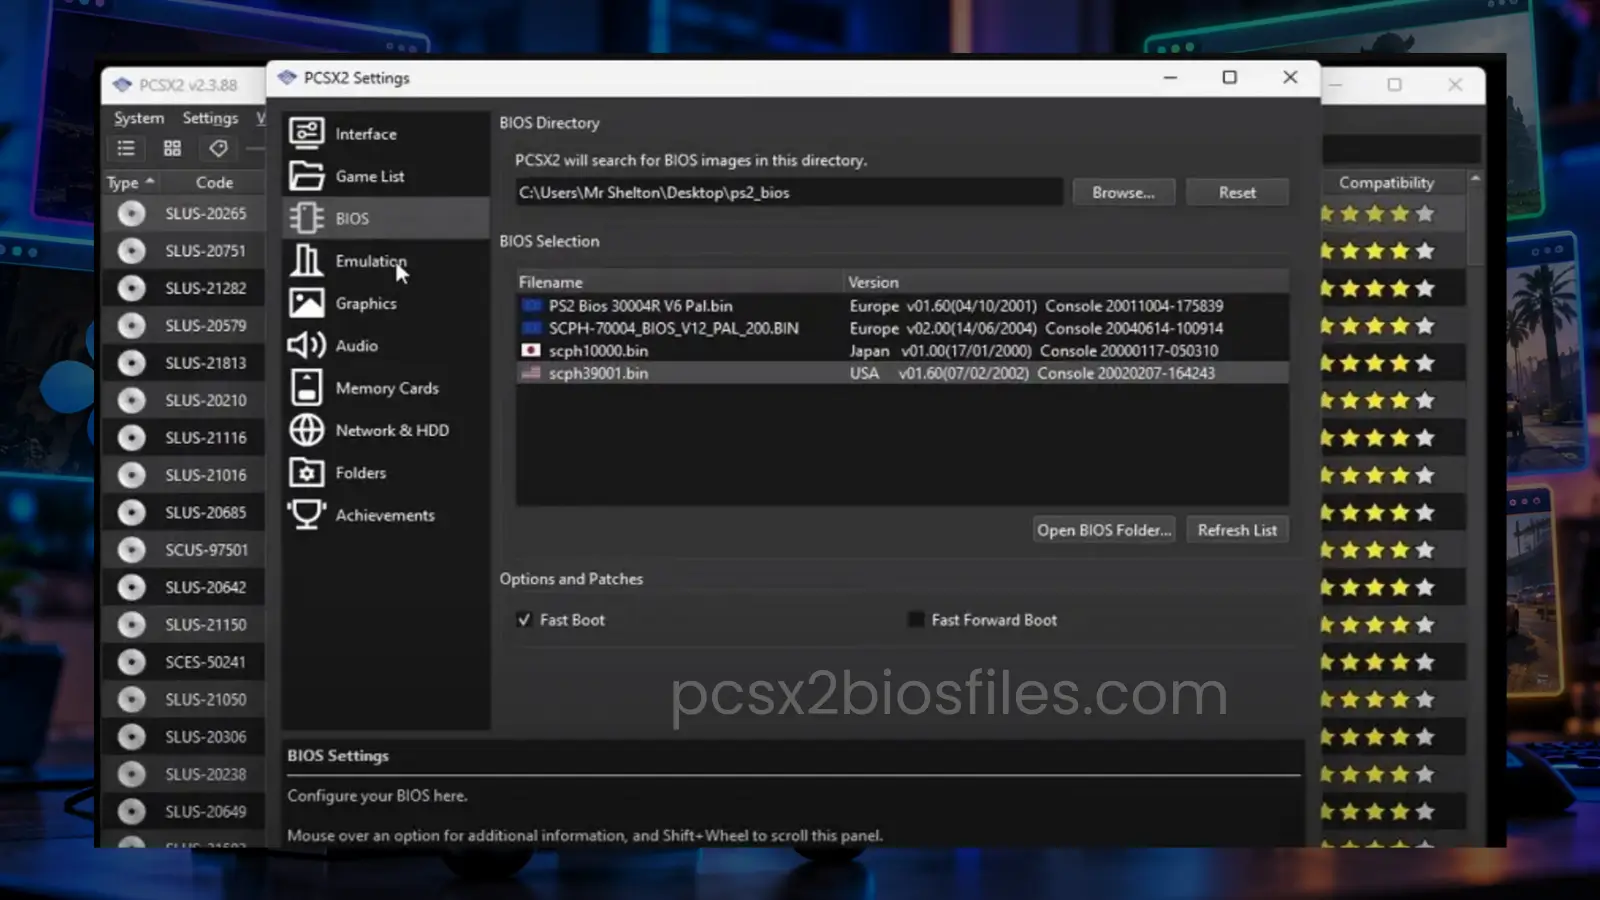Click the Refresh List button
This screenshot has width=1600, height=900.
pos(1237,530)
